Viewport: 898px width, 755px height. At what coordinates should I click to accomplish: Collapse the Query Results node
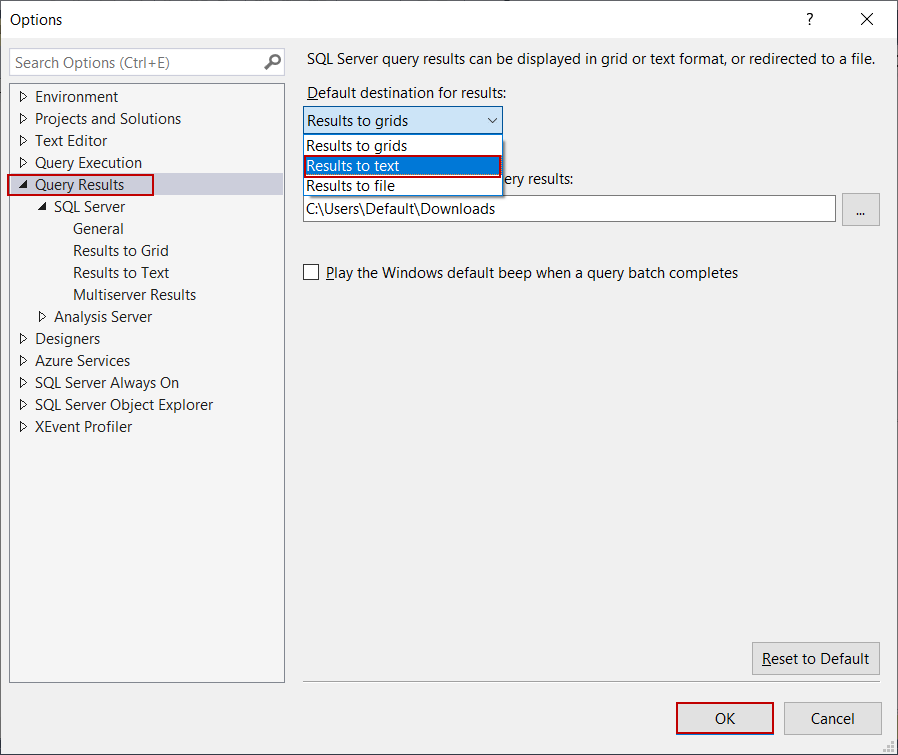click(23, 185)
